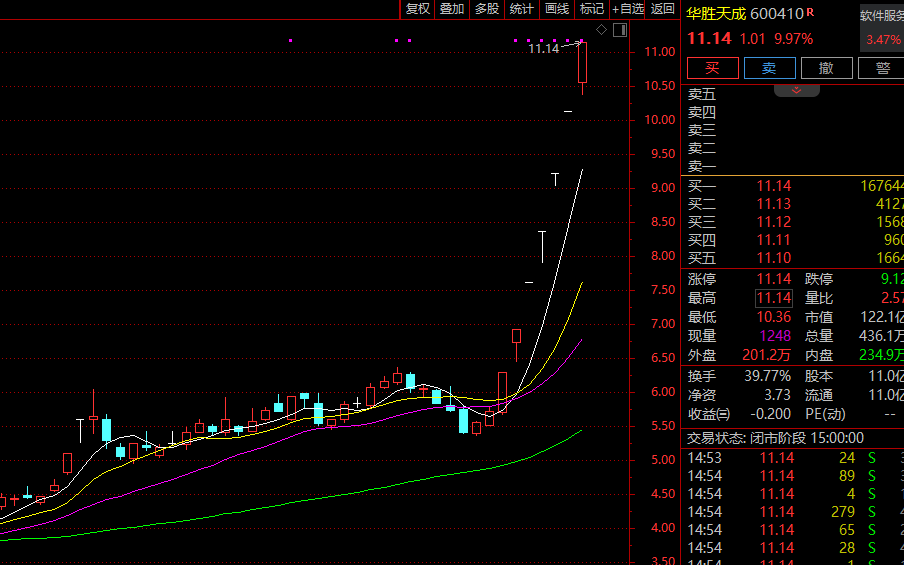Click the 警 (alert) button
Viewport: 904px width, 565px height.
tap(882, 68)
